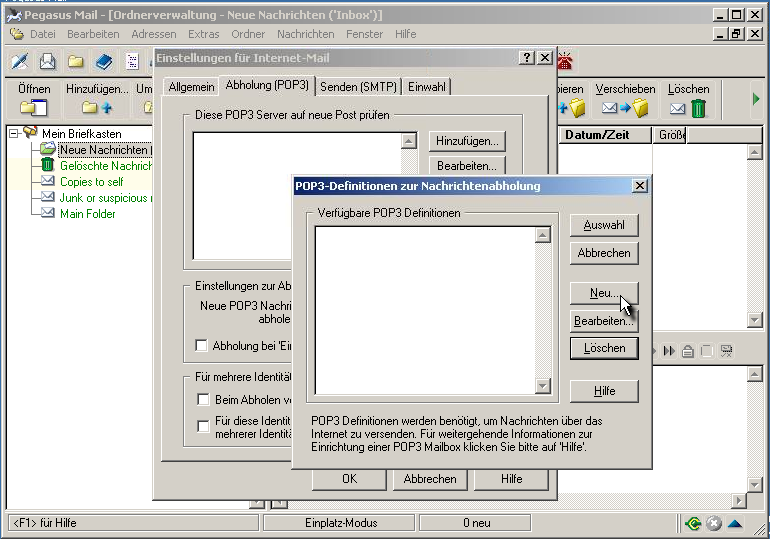Click Abbrechen at bottom of Internet-Mail settings
Viewport: 770px width, 539px height.
tap(430, 479)
